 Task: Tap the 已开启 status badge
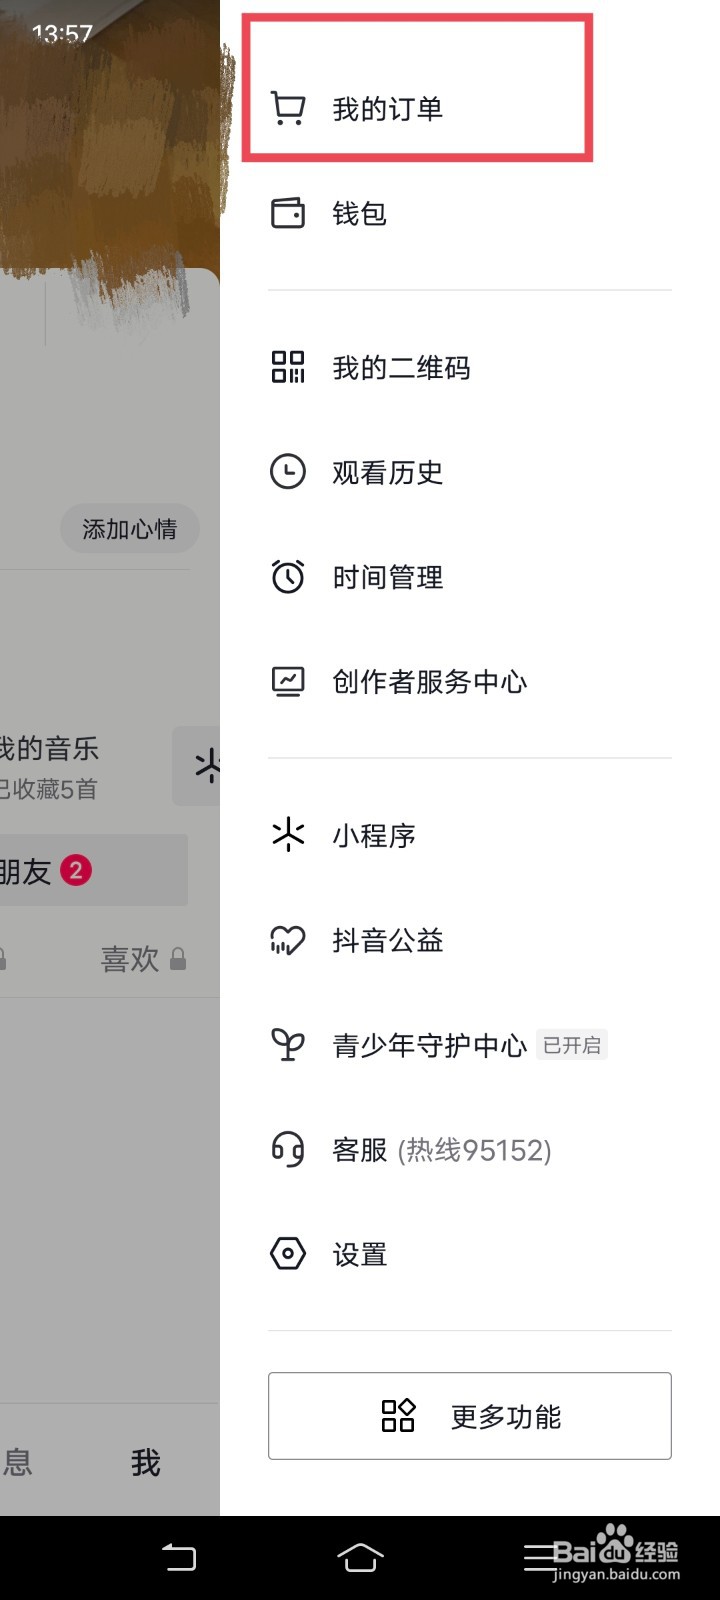click(572, 1045)
